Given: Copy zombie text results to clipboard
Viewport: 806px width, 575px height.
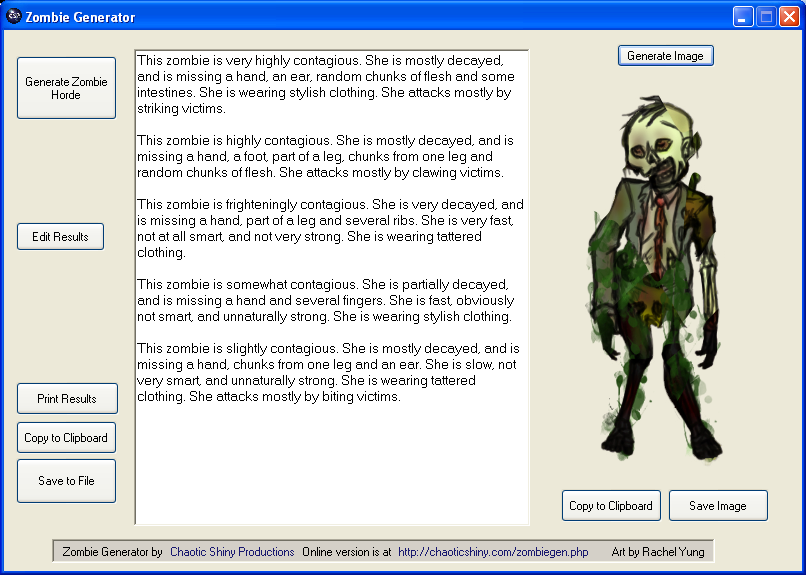Looking at the screenshot, I should 66,437.
